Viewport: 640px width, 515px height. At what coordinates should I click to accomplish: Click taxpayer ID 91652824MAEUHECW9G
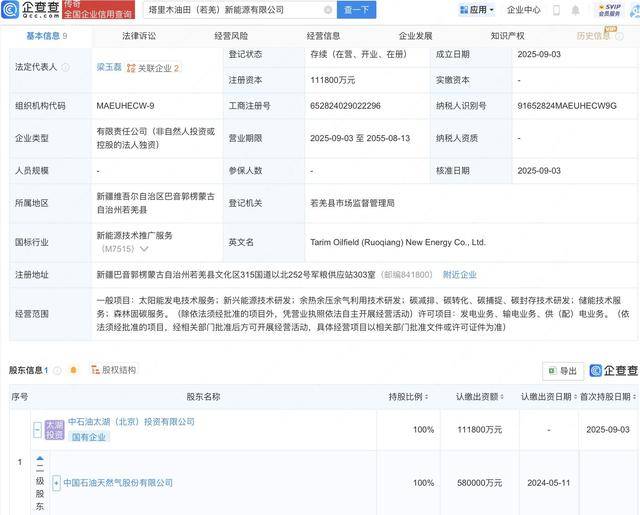pyautogui.click(x=567, y=106)
